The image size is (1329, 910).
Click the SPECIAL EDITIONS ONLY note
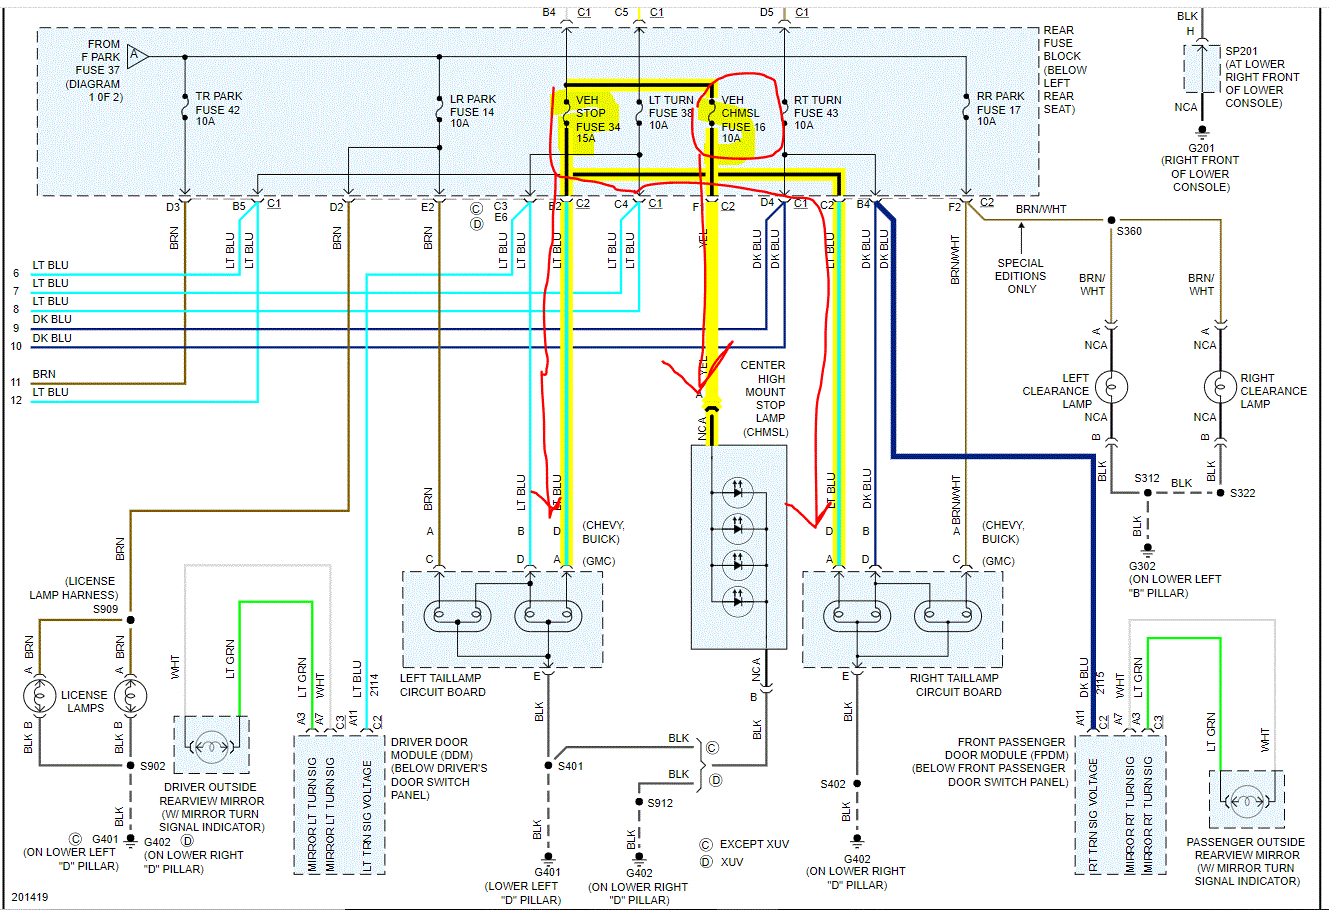pyautogui.click(x=1021, y=276)
